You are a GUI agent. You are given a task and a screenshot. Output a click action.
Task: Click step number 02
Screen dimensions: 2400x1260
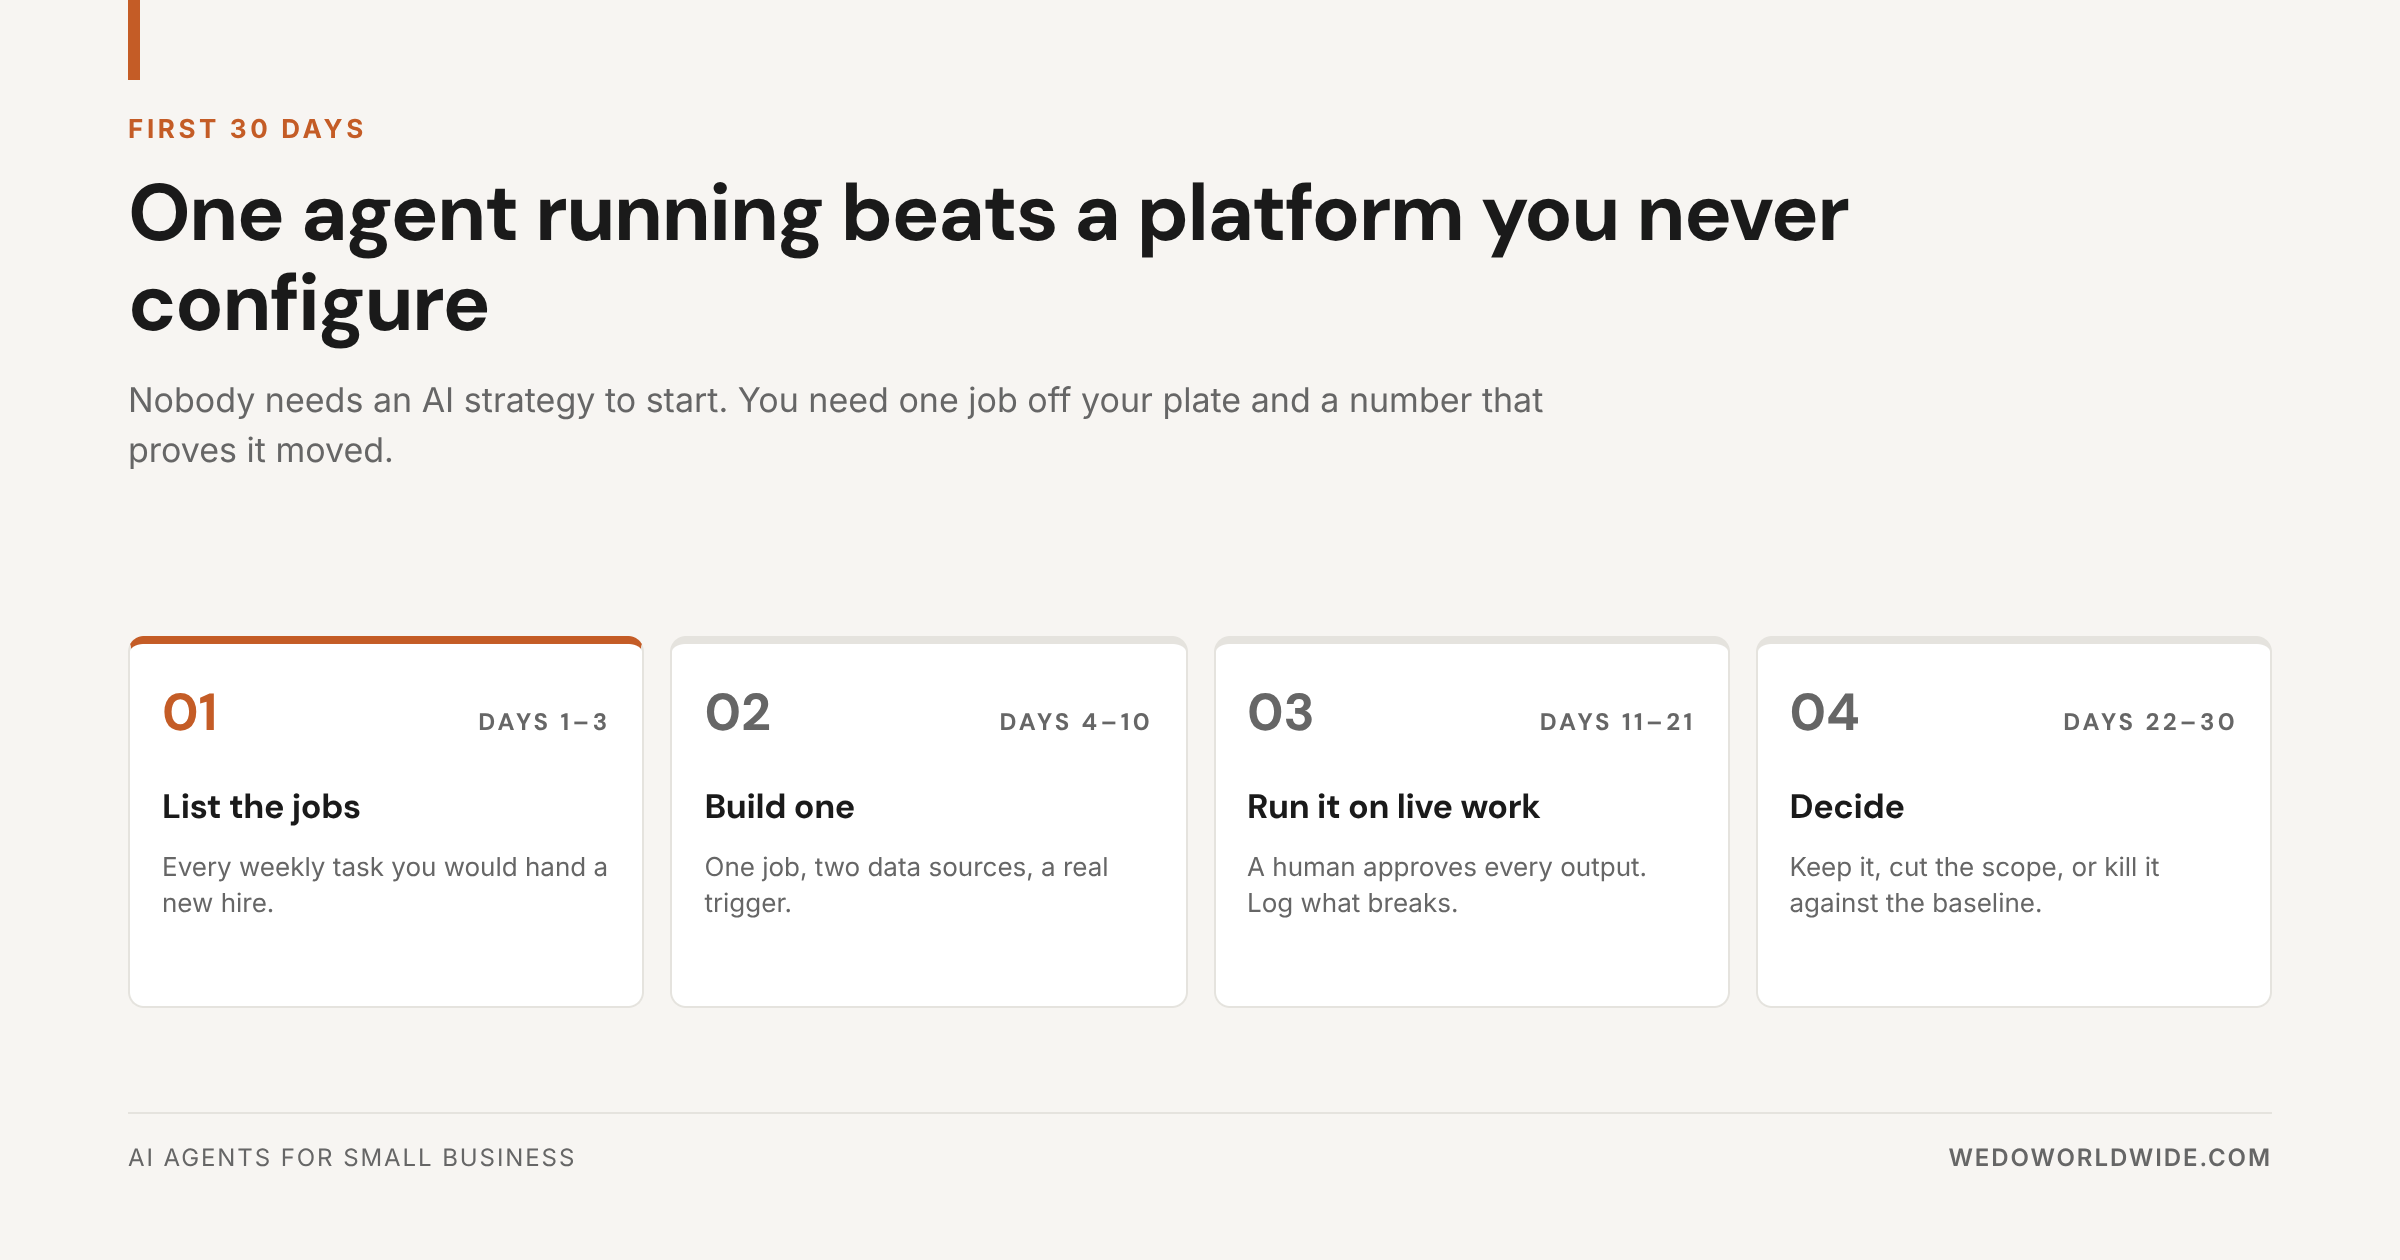[738, 713]
